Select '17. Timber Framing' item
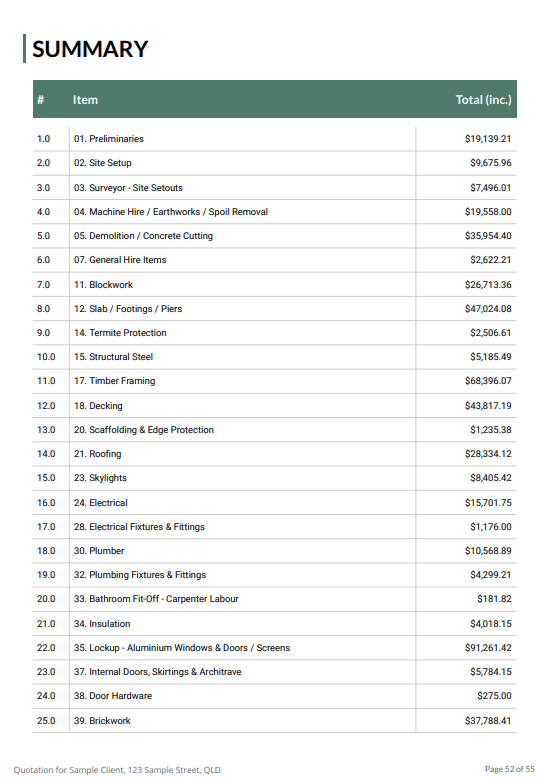 click(115, 381)
